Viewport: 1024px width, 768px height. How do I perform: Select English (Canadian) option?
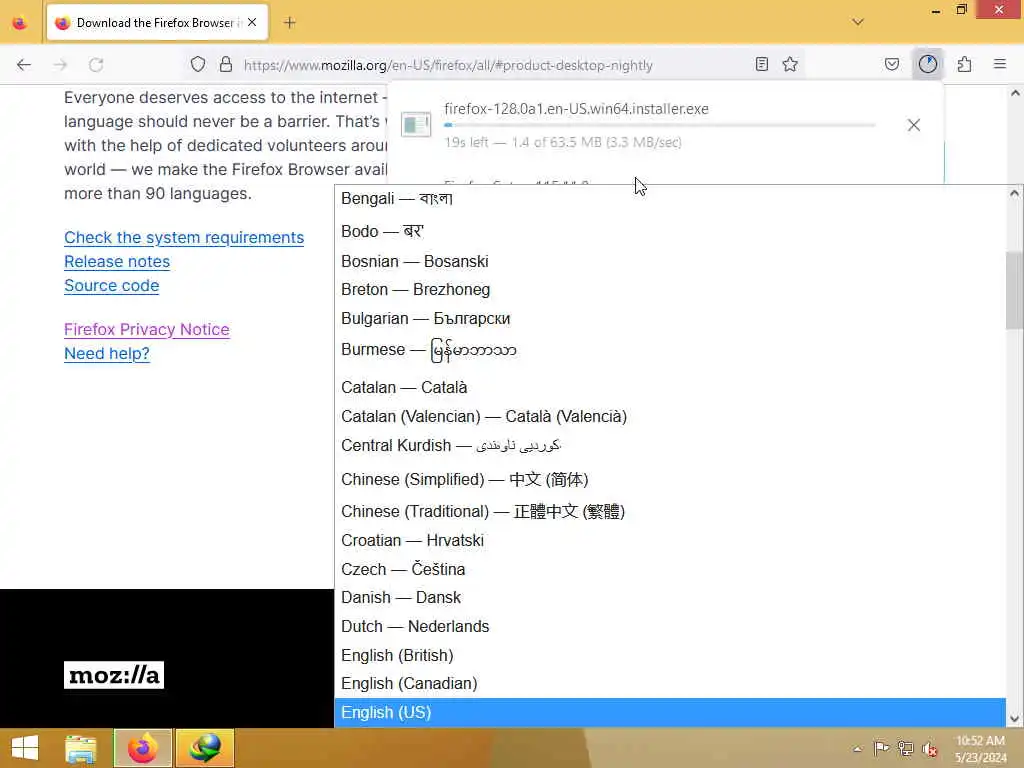[670, 684]
